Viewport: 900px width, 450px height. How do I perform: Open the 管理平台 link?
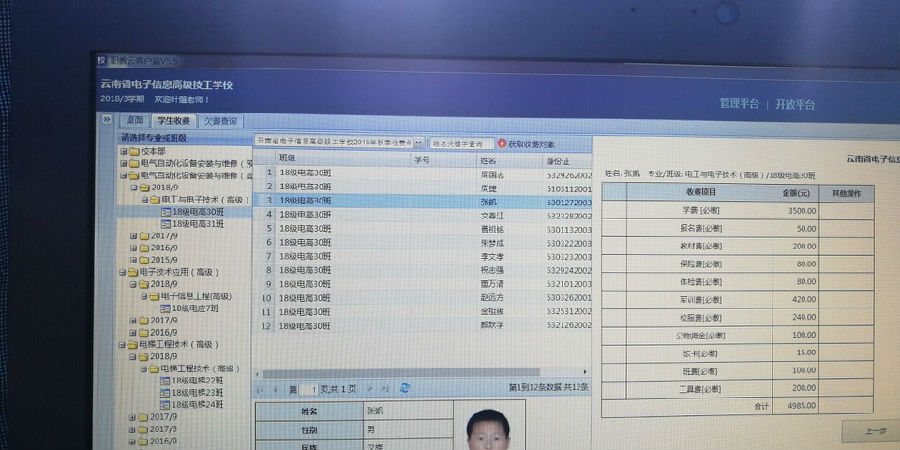(739, 103)
